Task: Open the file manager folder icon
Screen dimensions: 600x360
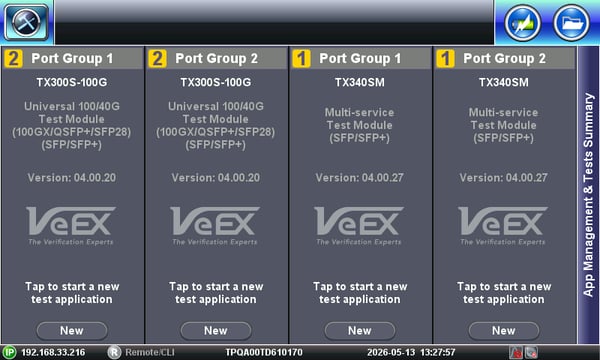Action: pyautogui.click(x=571, y=23)
